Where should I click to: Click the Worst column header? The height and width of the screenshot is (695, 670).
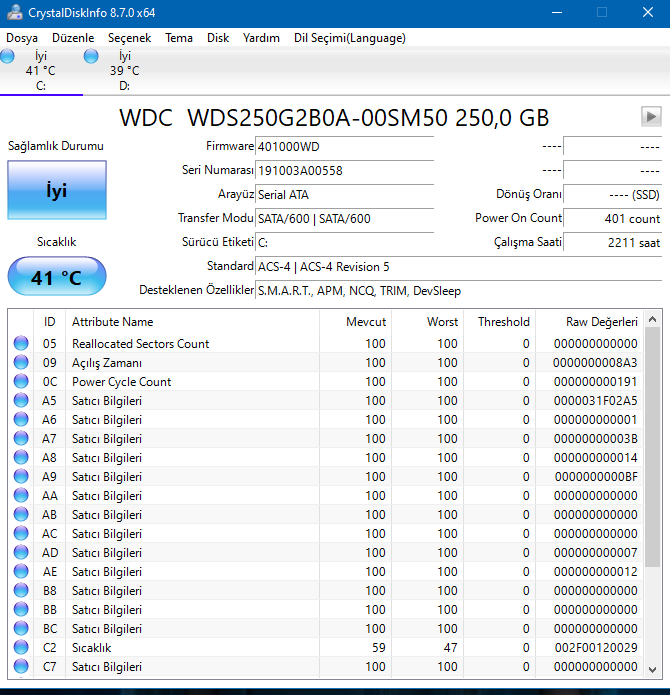[x=428, y=322]
